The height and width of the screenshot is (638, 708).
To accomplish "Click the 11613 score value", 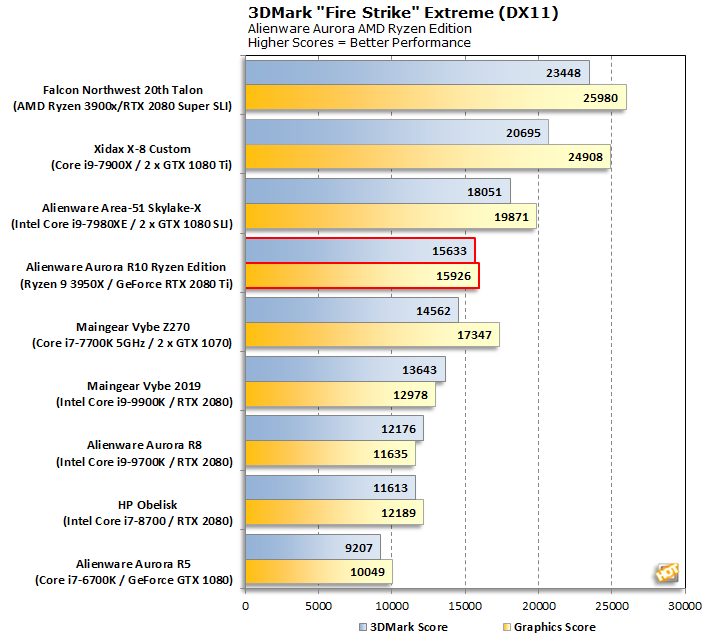I will pyautogui.click(x=390, y=488).
